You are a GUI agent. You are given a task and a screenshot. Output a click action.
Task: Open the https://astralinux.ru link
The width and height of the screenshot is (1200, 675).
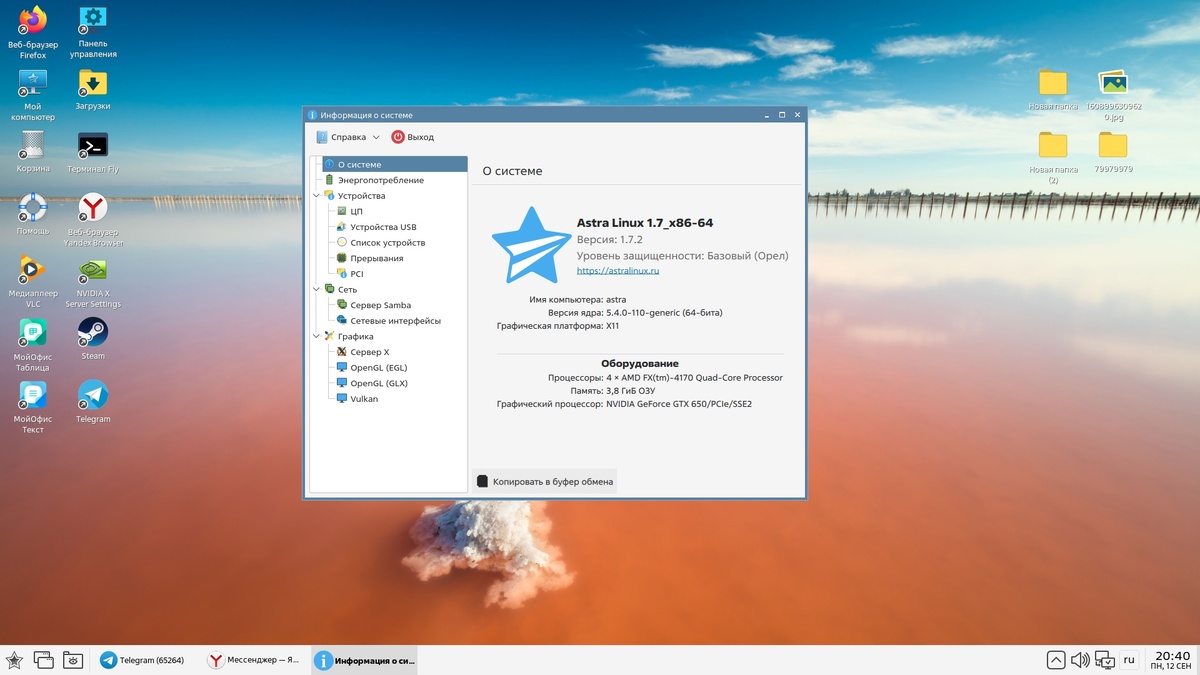(x=618, y=271)
